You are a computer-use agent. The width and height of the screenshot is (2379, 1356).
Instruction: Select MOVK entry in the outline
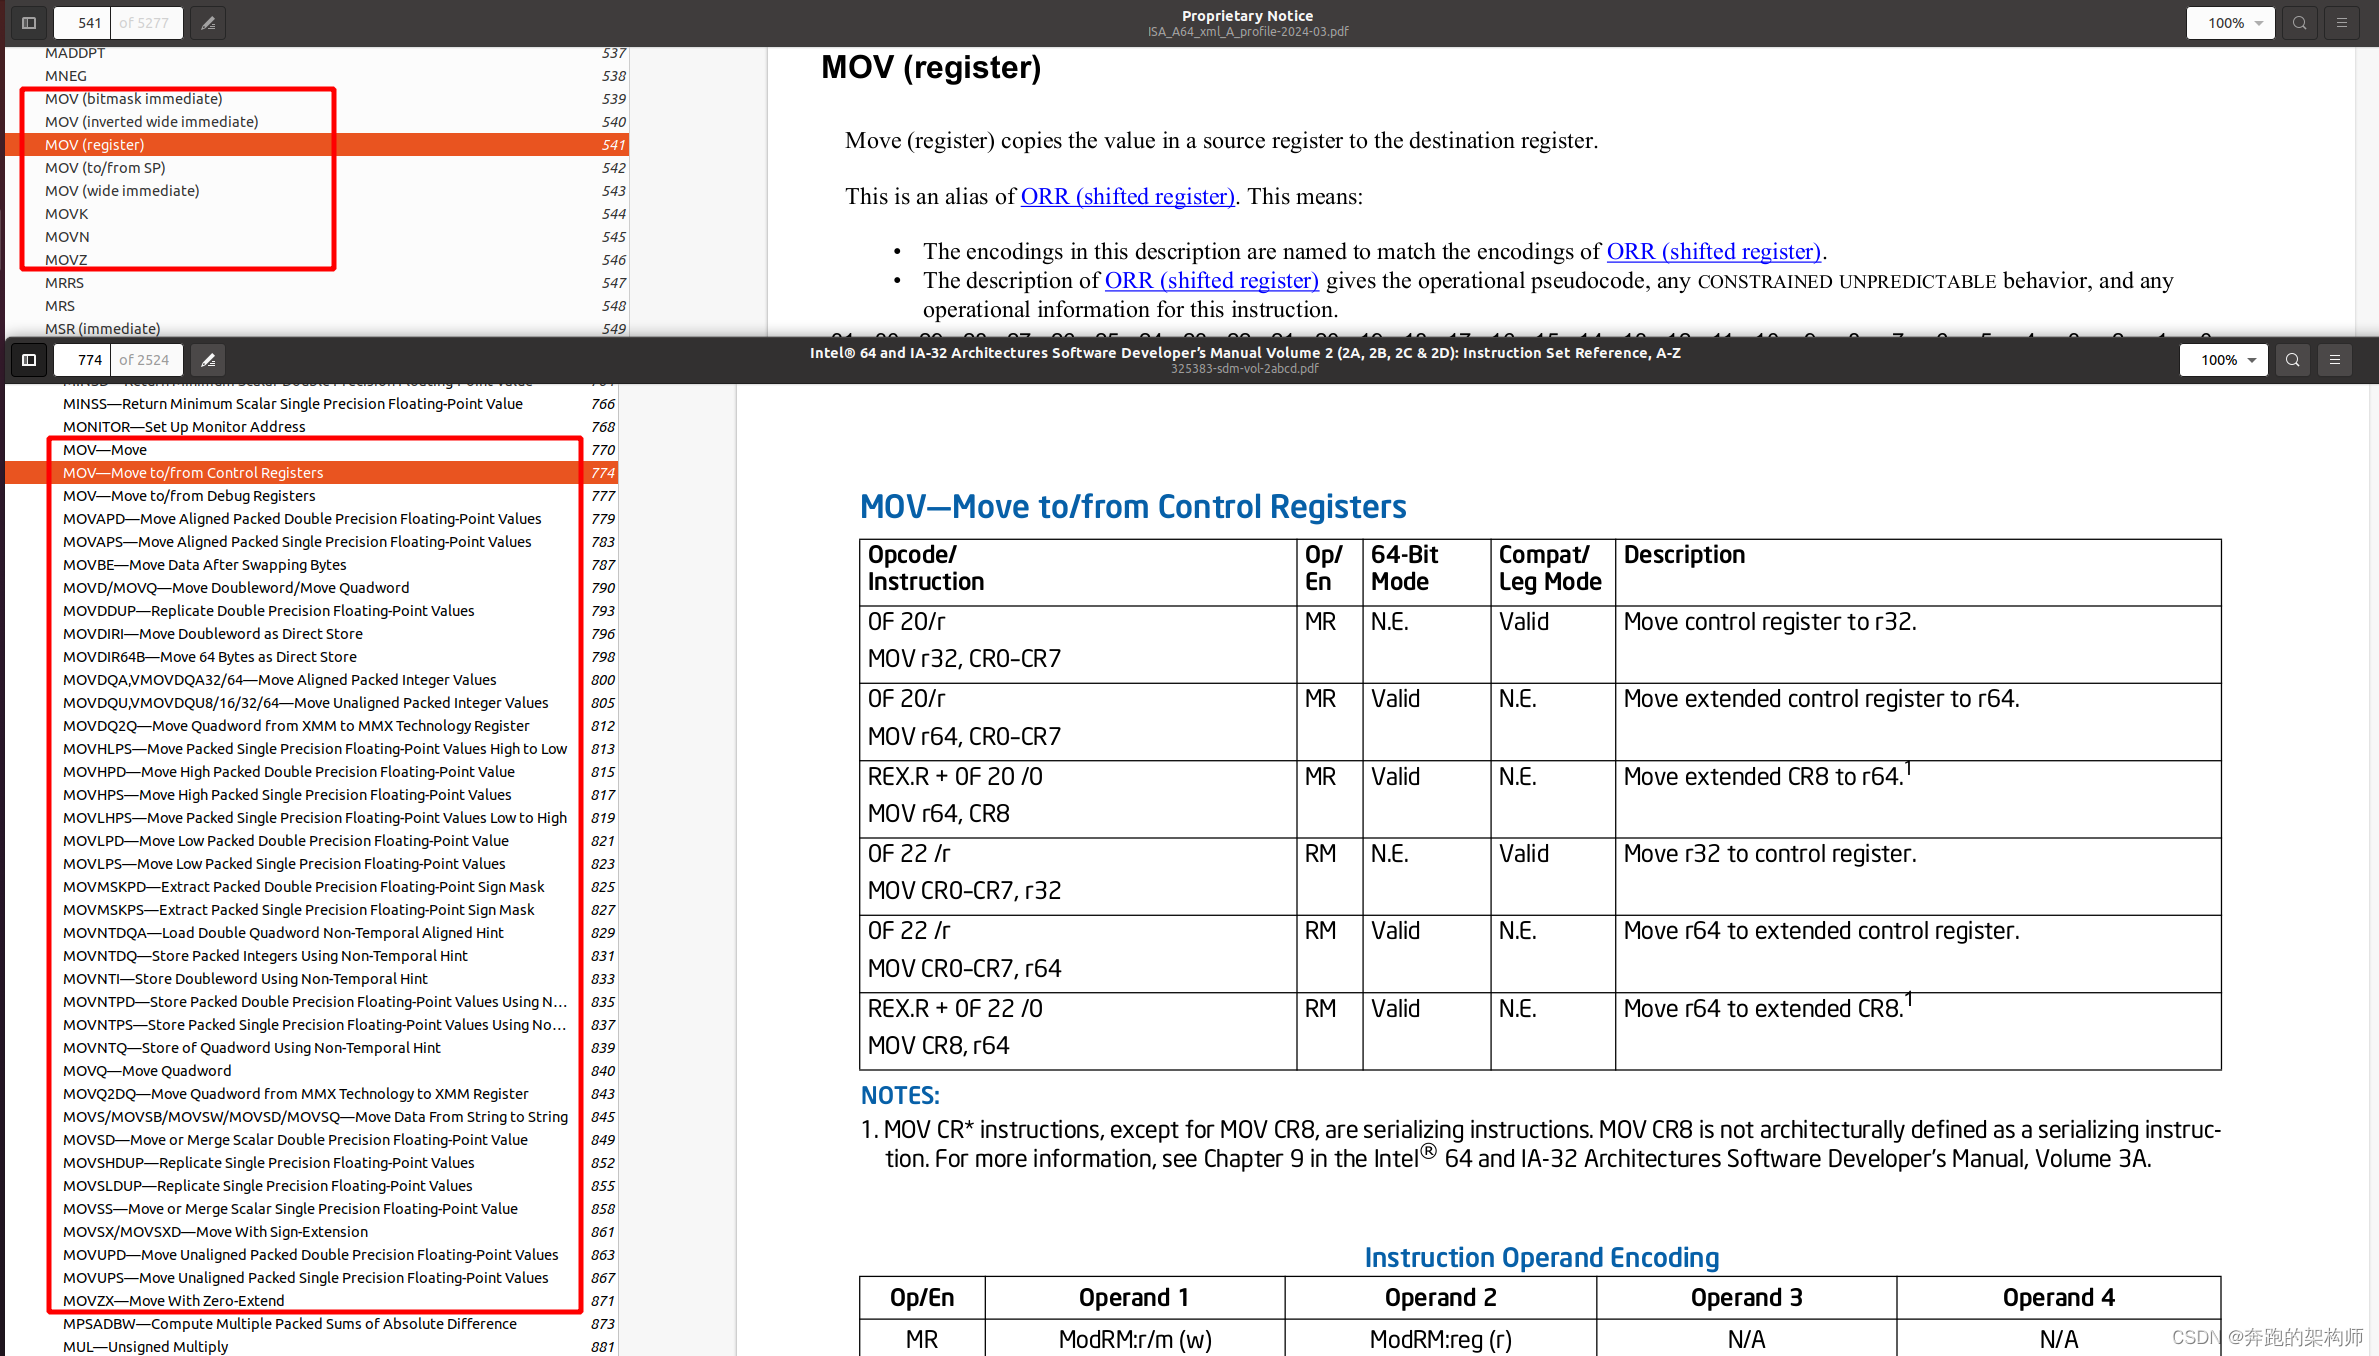point(67,214)
